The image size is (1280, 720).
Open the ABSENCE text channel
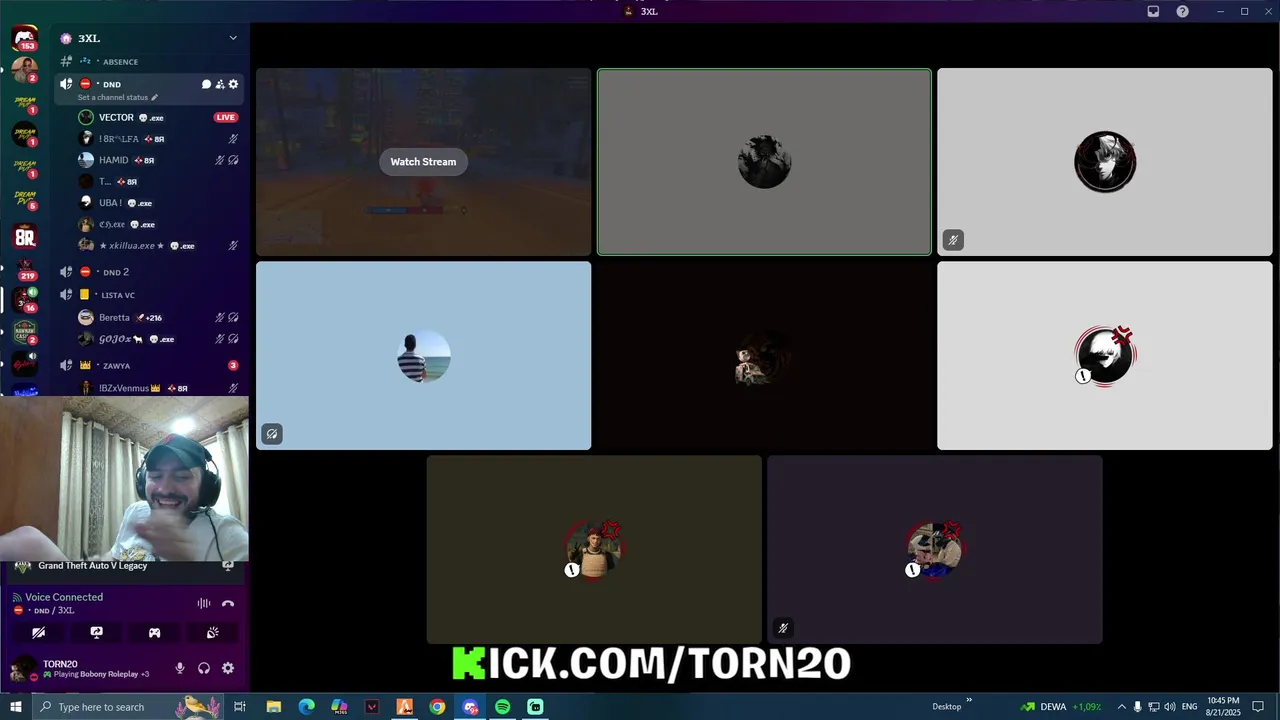pyautogui.click(x=150, y=62)
